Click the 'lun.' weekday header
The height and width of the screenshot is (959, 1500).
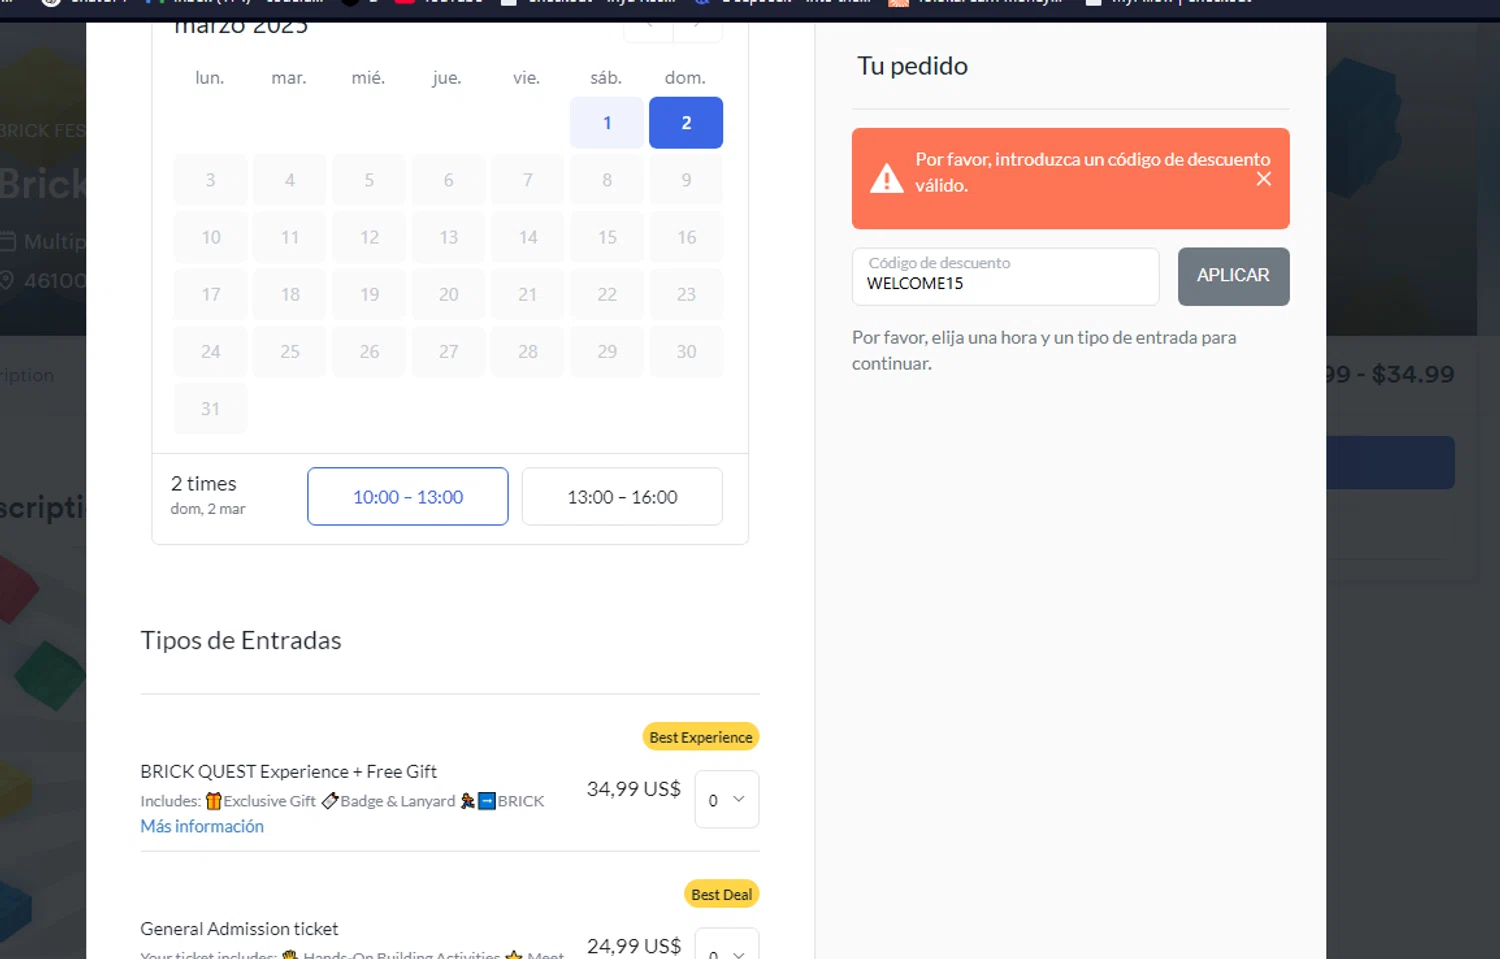tap(210, 78)
